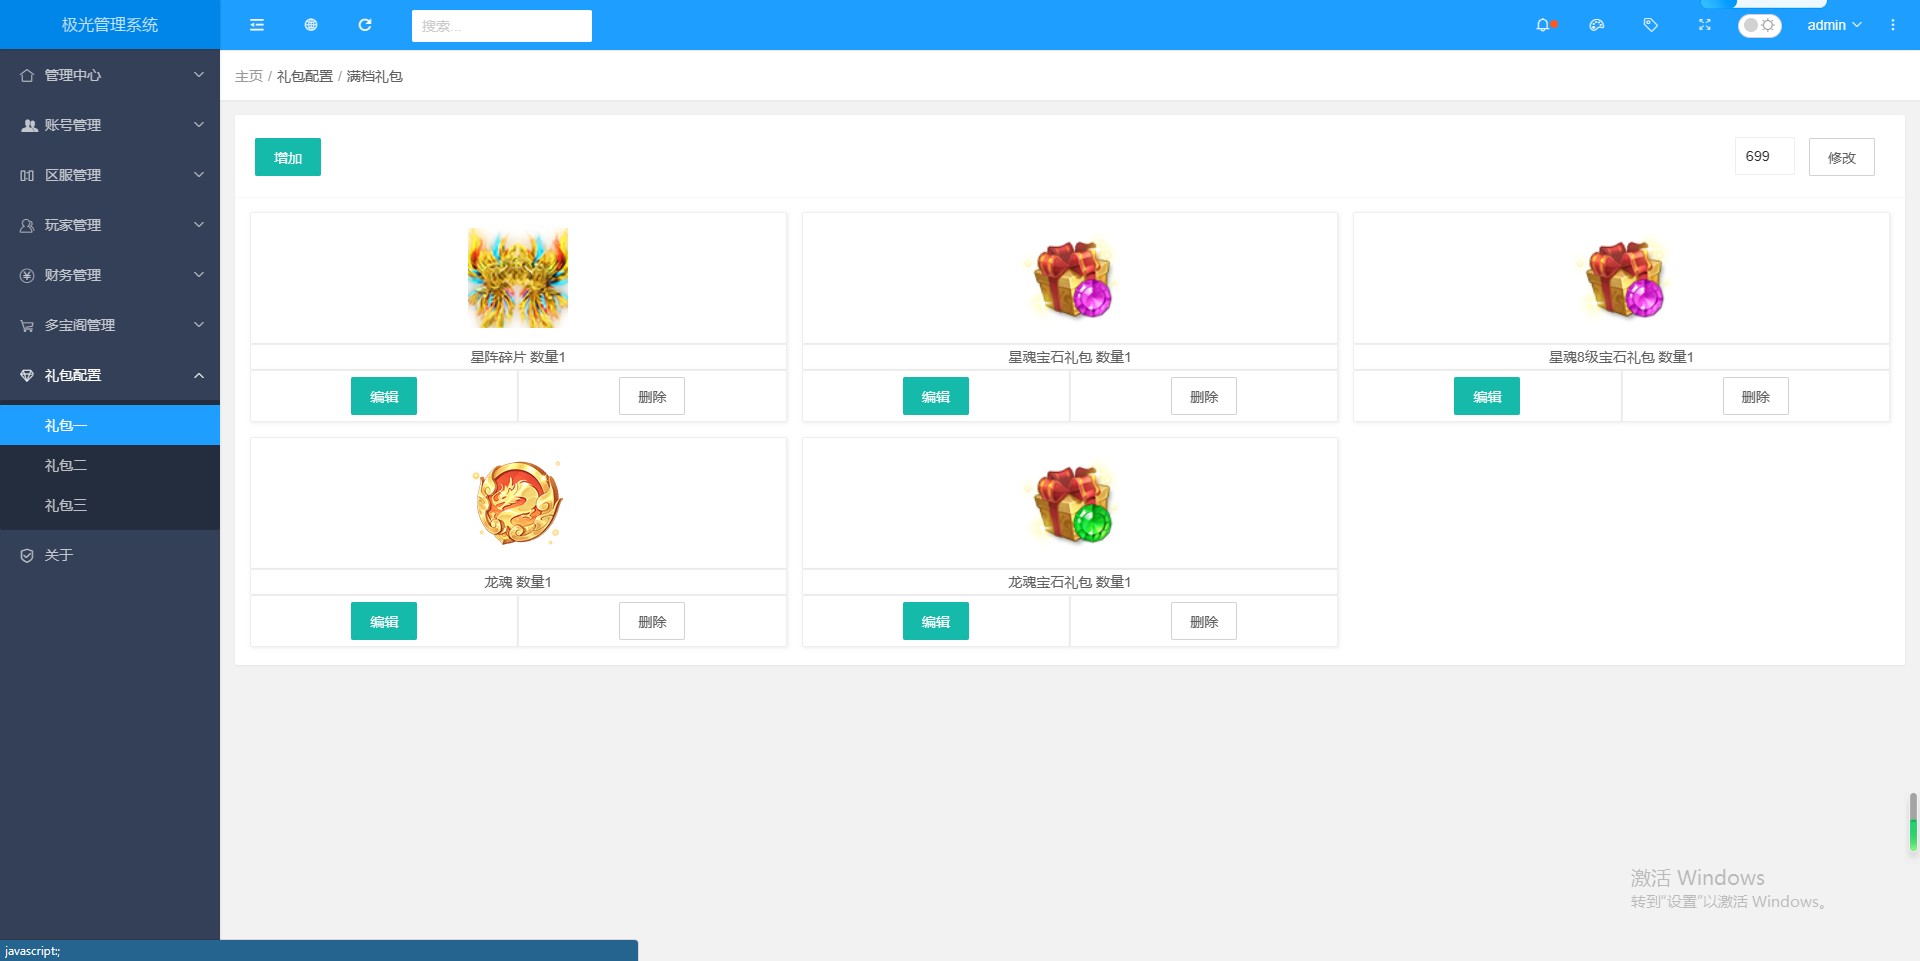Click the 星魂8级宝石礼包 gift box image
This screenshot has width=1920, height=961.
click(x=1621, y=278)
